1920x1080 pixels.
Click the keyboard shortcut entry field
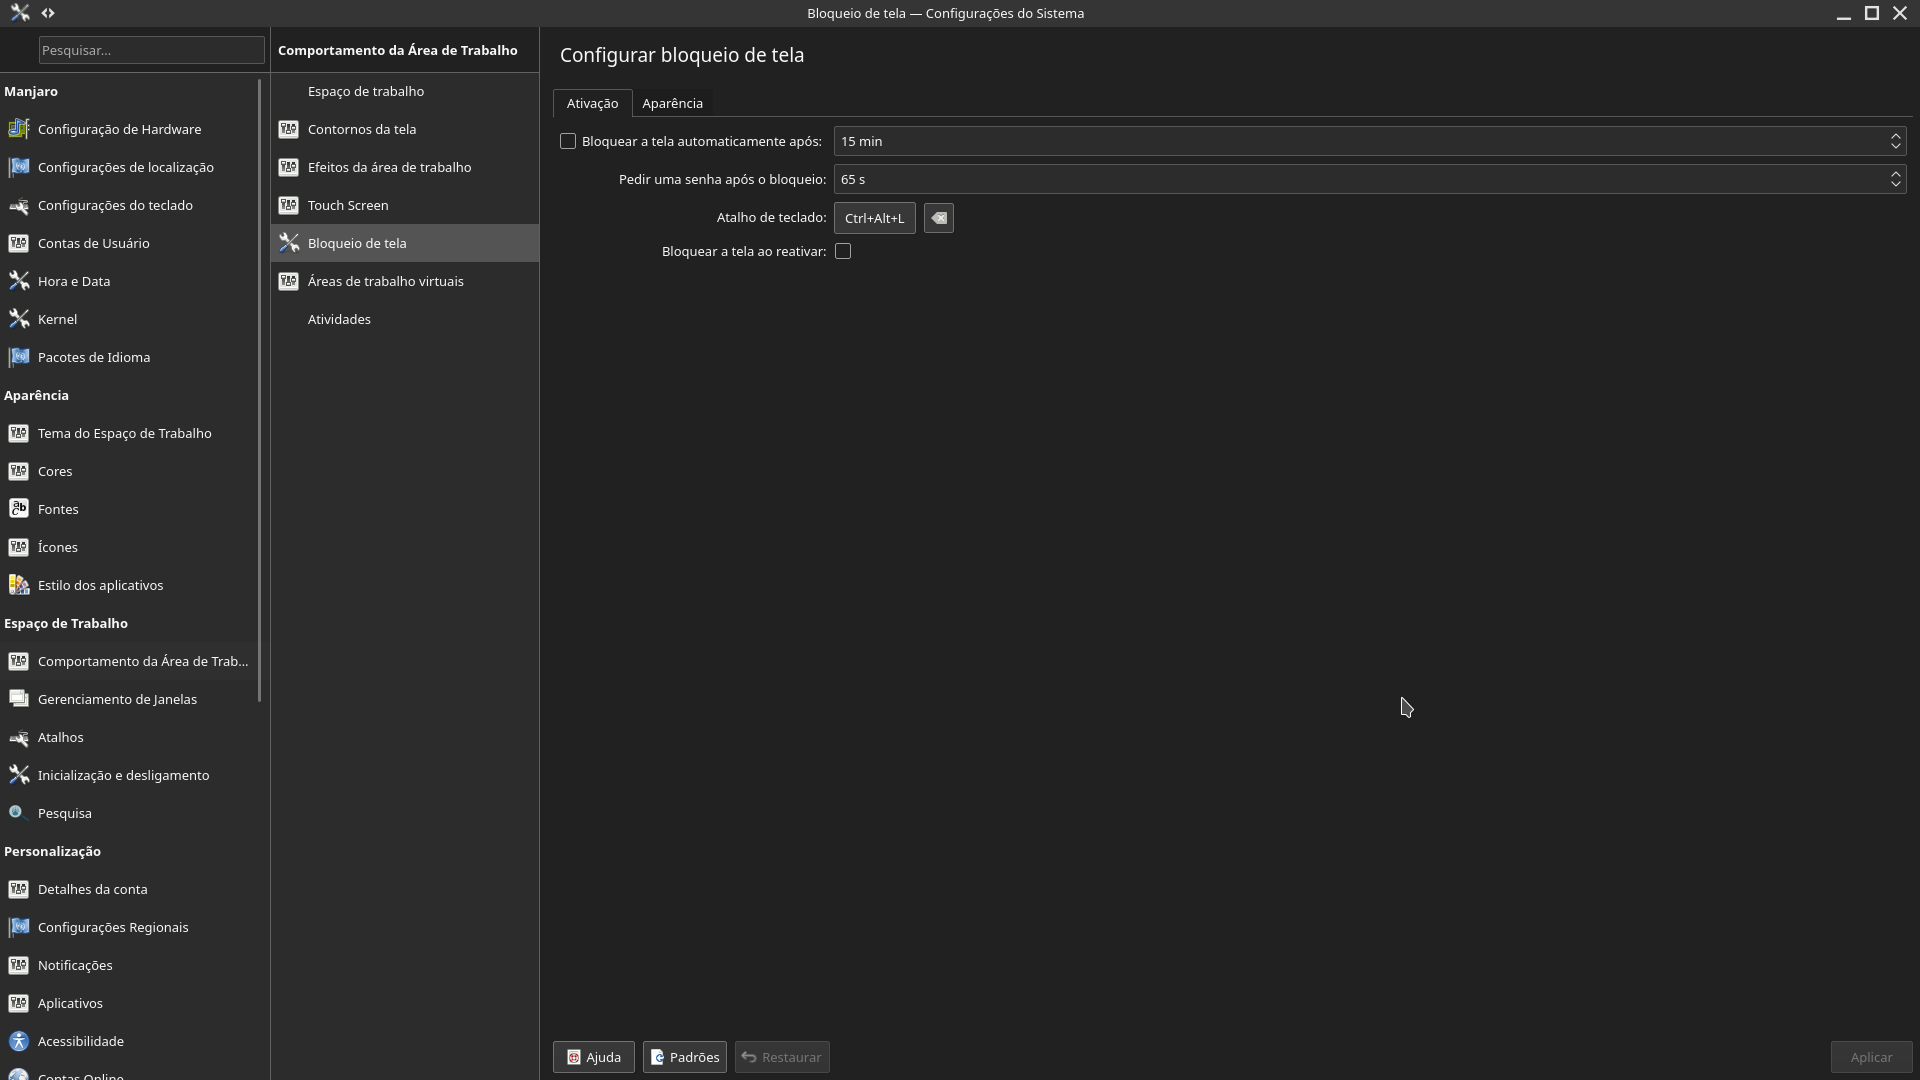pos(874,216)
